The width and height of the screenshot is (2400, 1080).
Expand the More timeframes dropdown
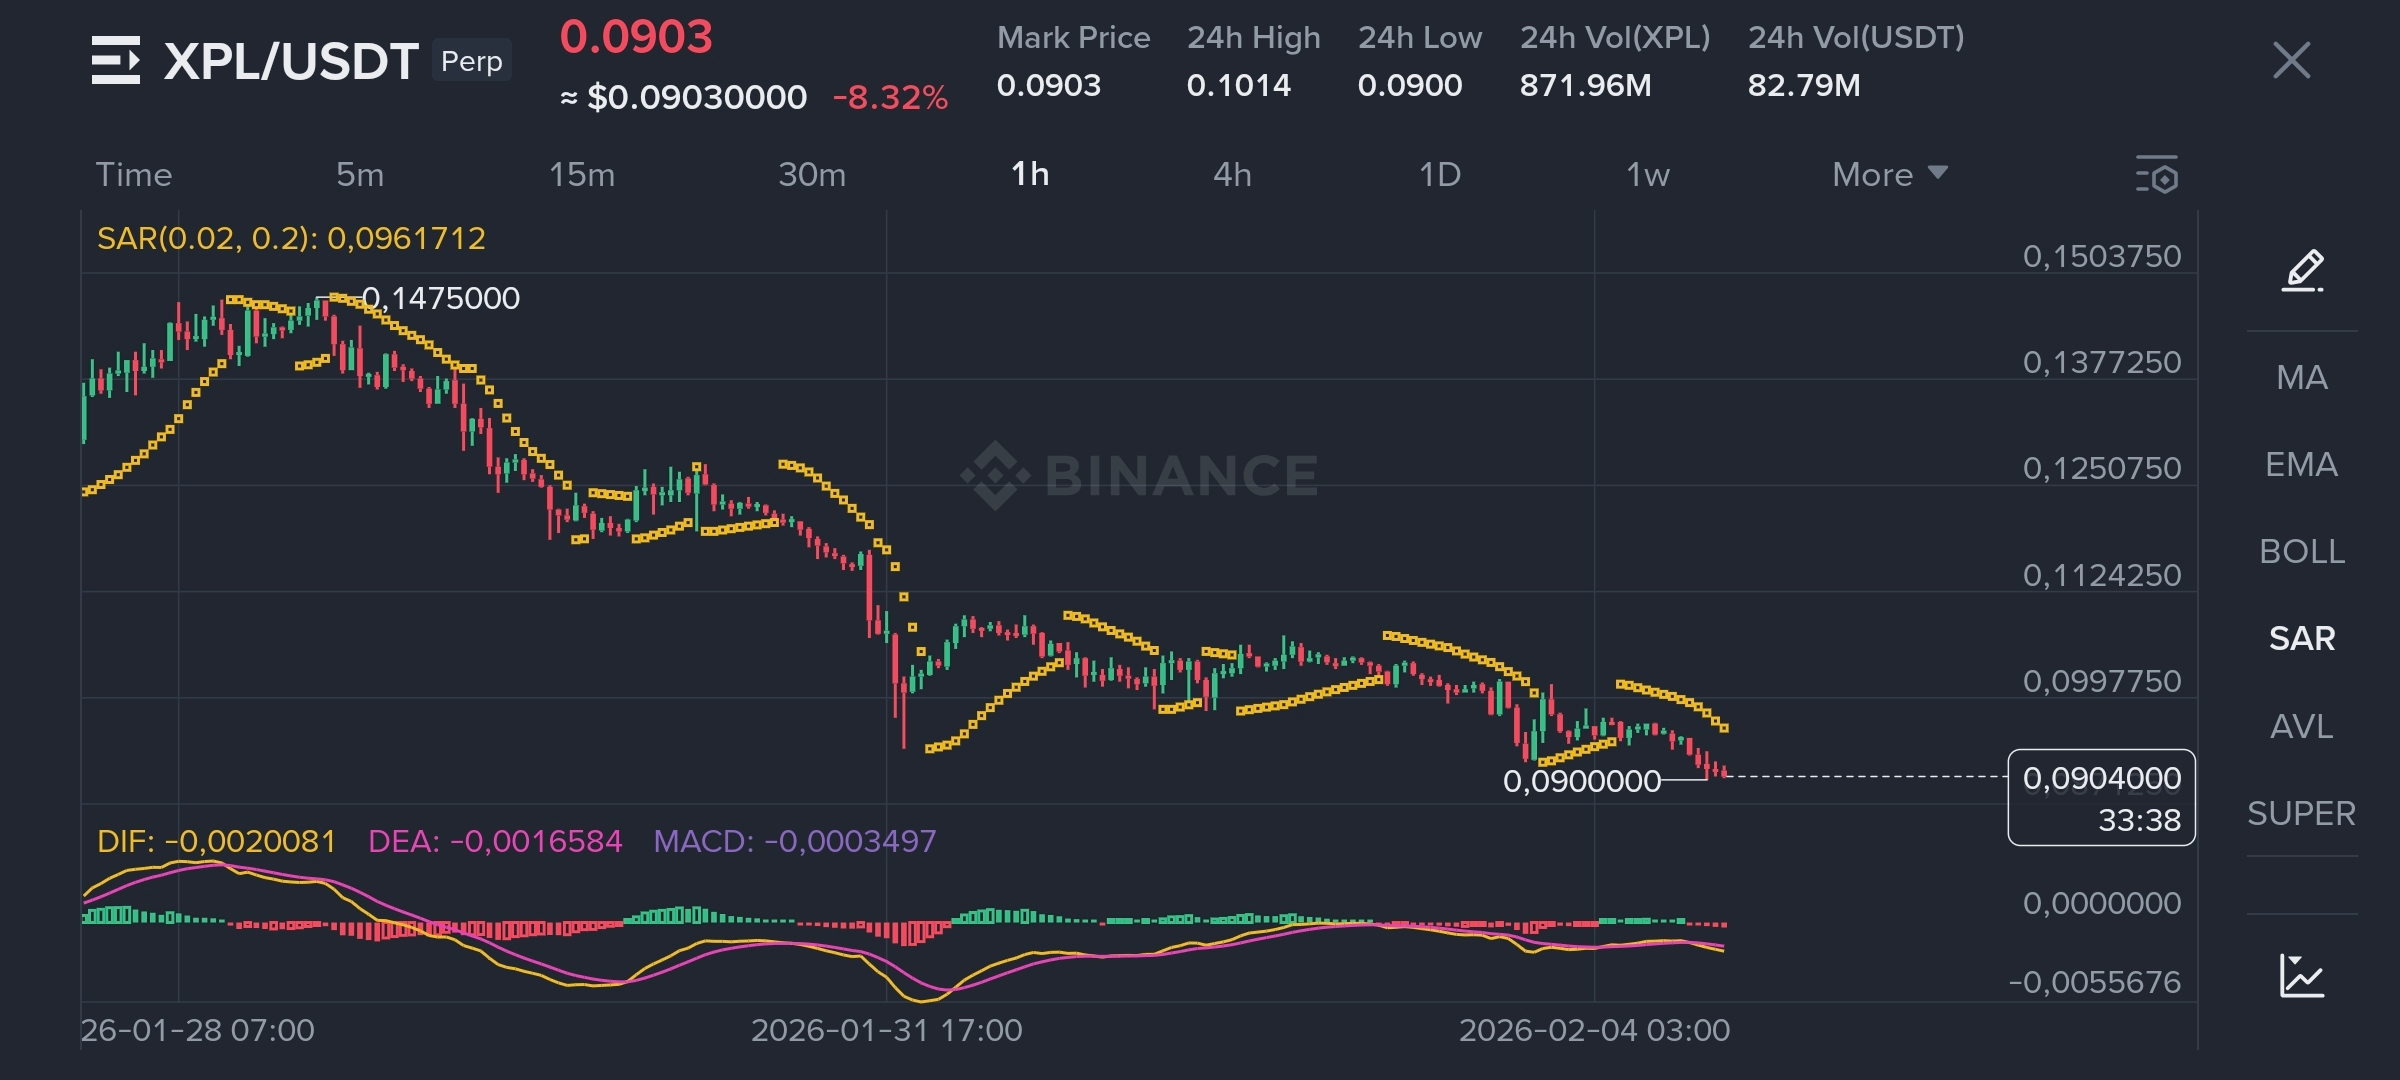pos(1889,175)
